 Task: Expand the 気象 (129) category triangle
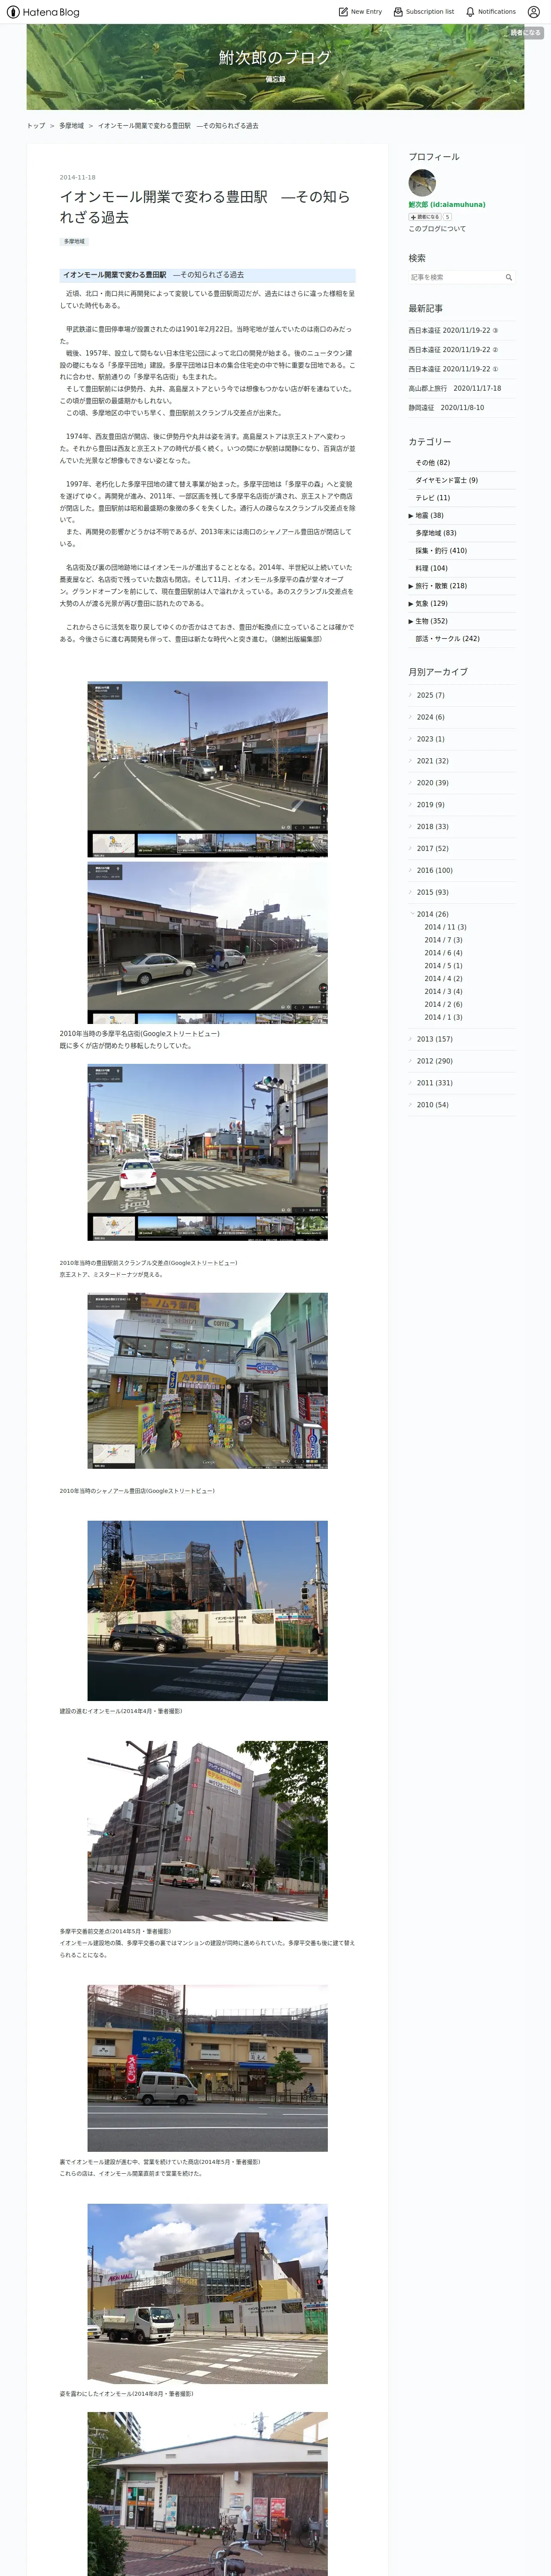(x=411, y=604)
